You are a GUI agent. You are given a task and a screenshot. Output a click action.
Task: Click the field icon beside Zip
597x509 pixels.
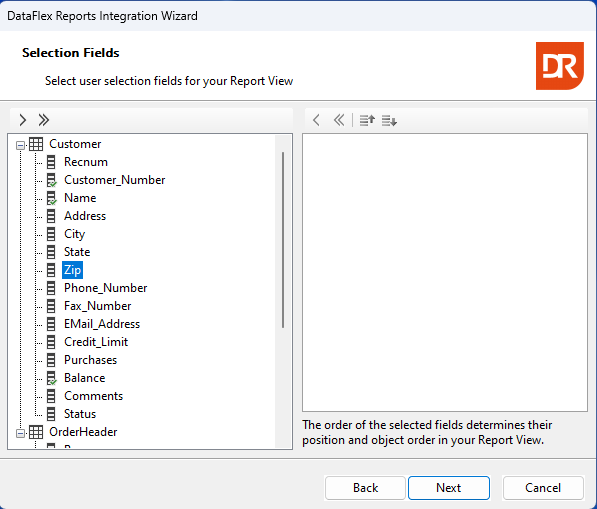51,270
